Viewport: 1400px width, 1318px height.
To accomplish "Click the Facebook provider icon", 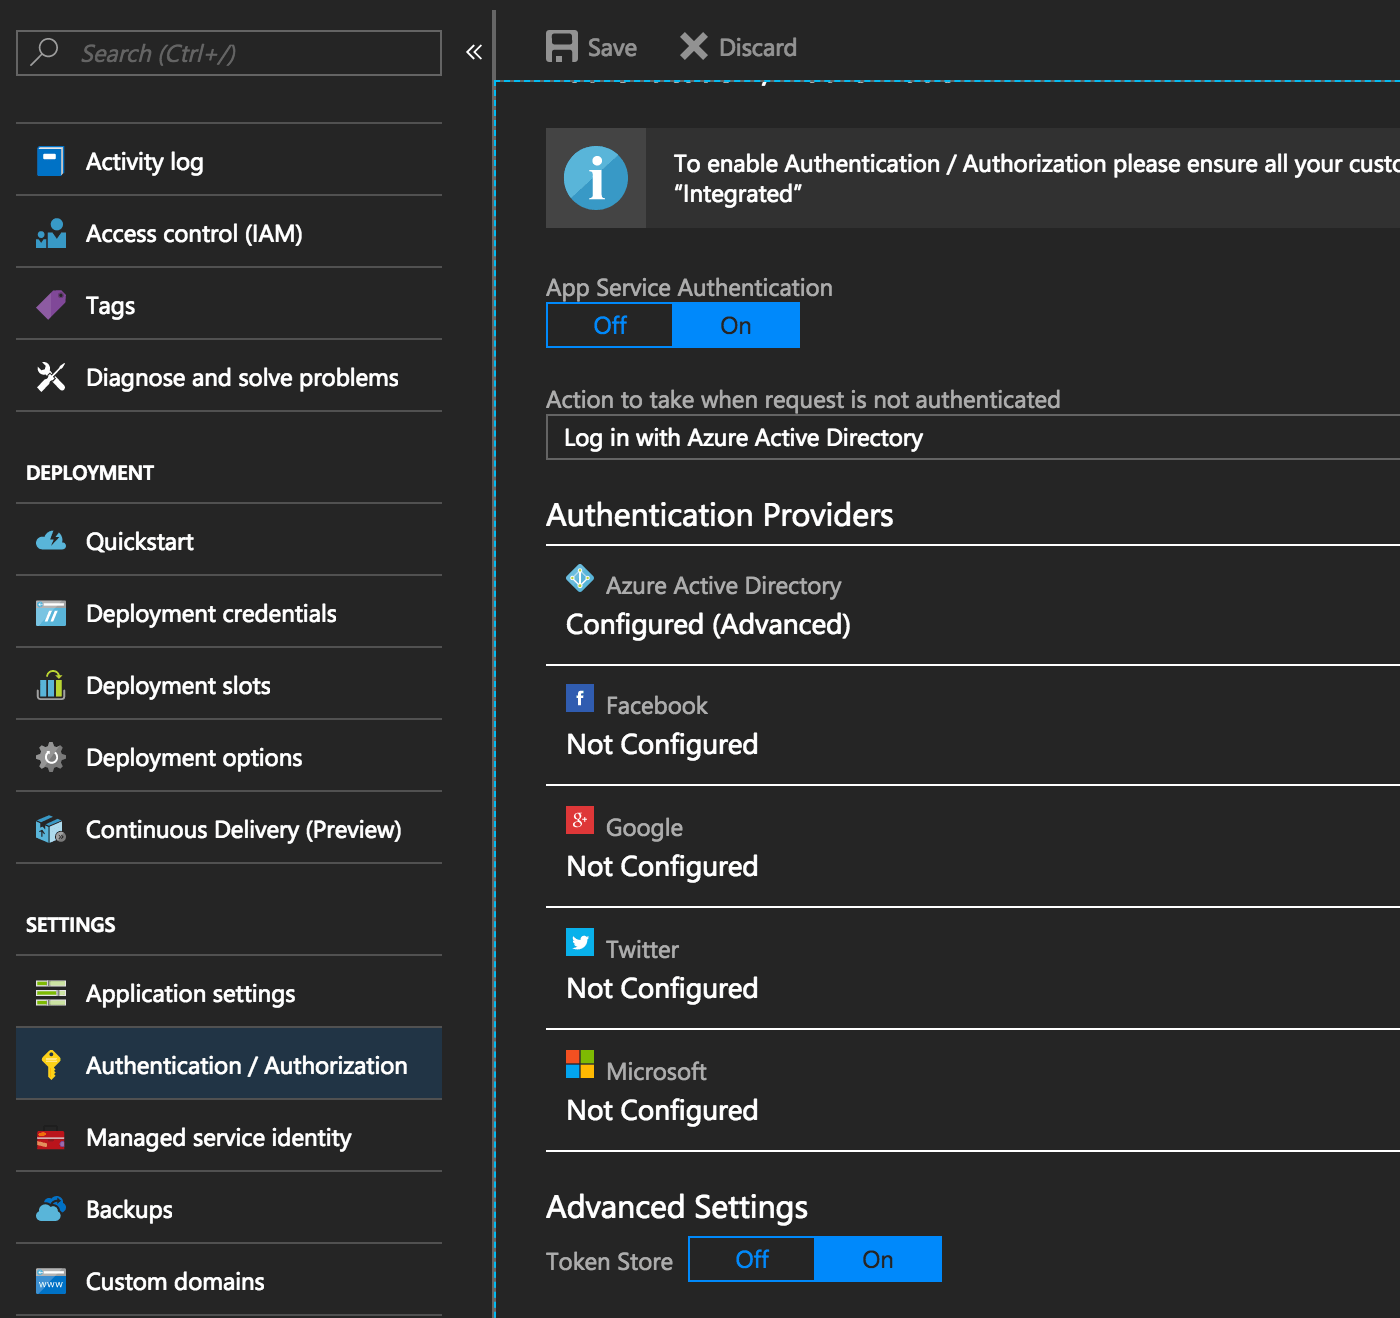I will click(580, 698).
